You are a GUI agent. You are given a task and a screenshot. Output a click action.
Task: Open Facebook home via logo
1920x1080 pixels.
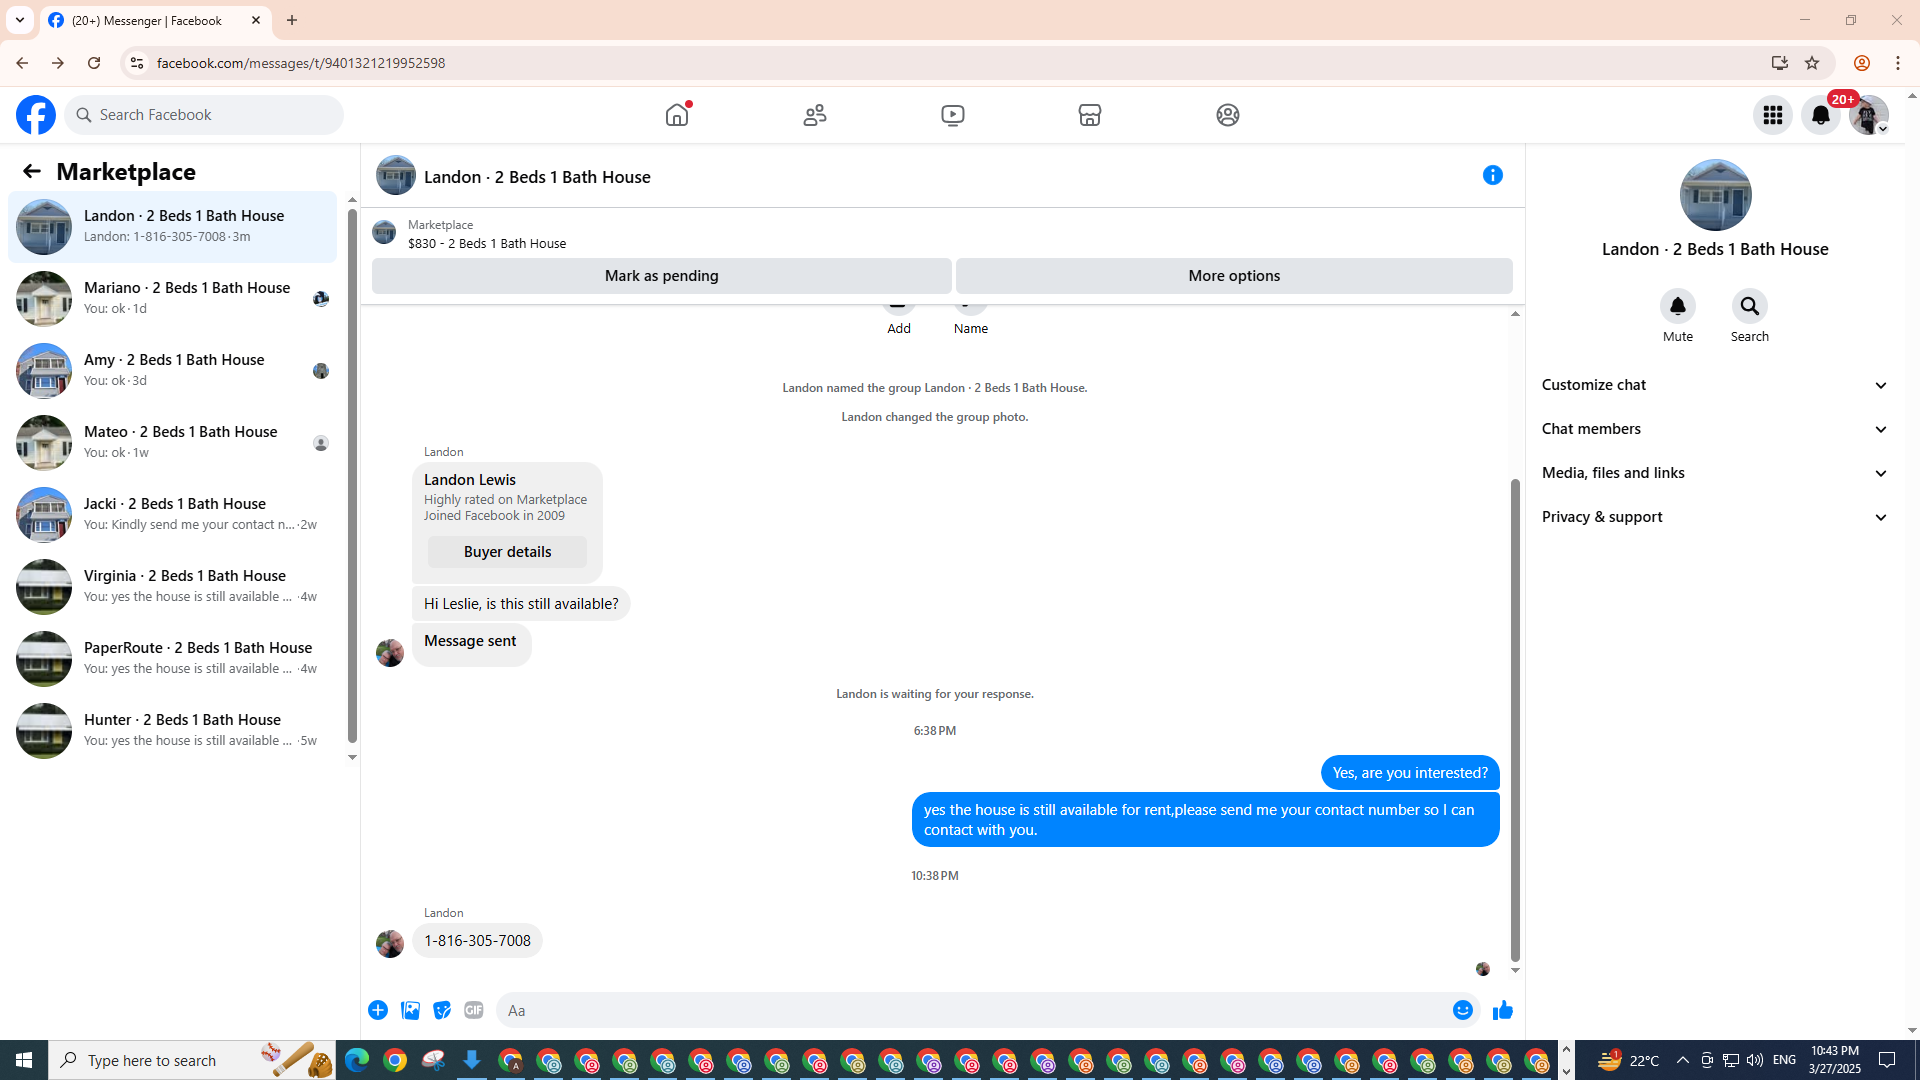[36, 115]
